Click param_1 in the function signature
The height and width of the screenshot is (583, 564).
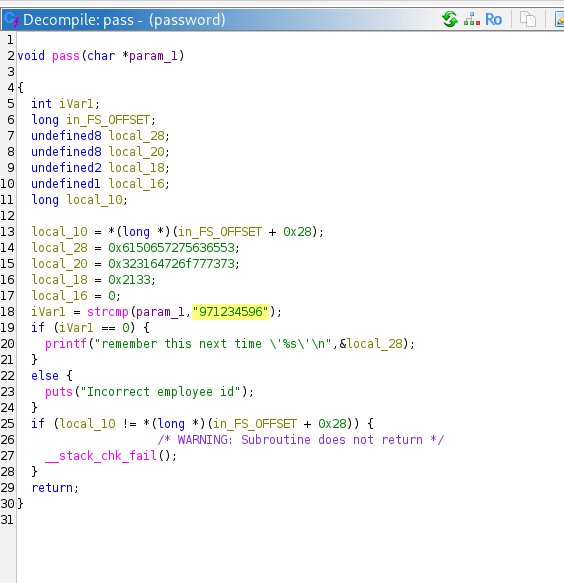(x=153, y=56)
